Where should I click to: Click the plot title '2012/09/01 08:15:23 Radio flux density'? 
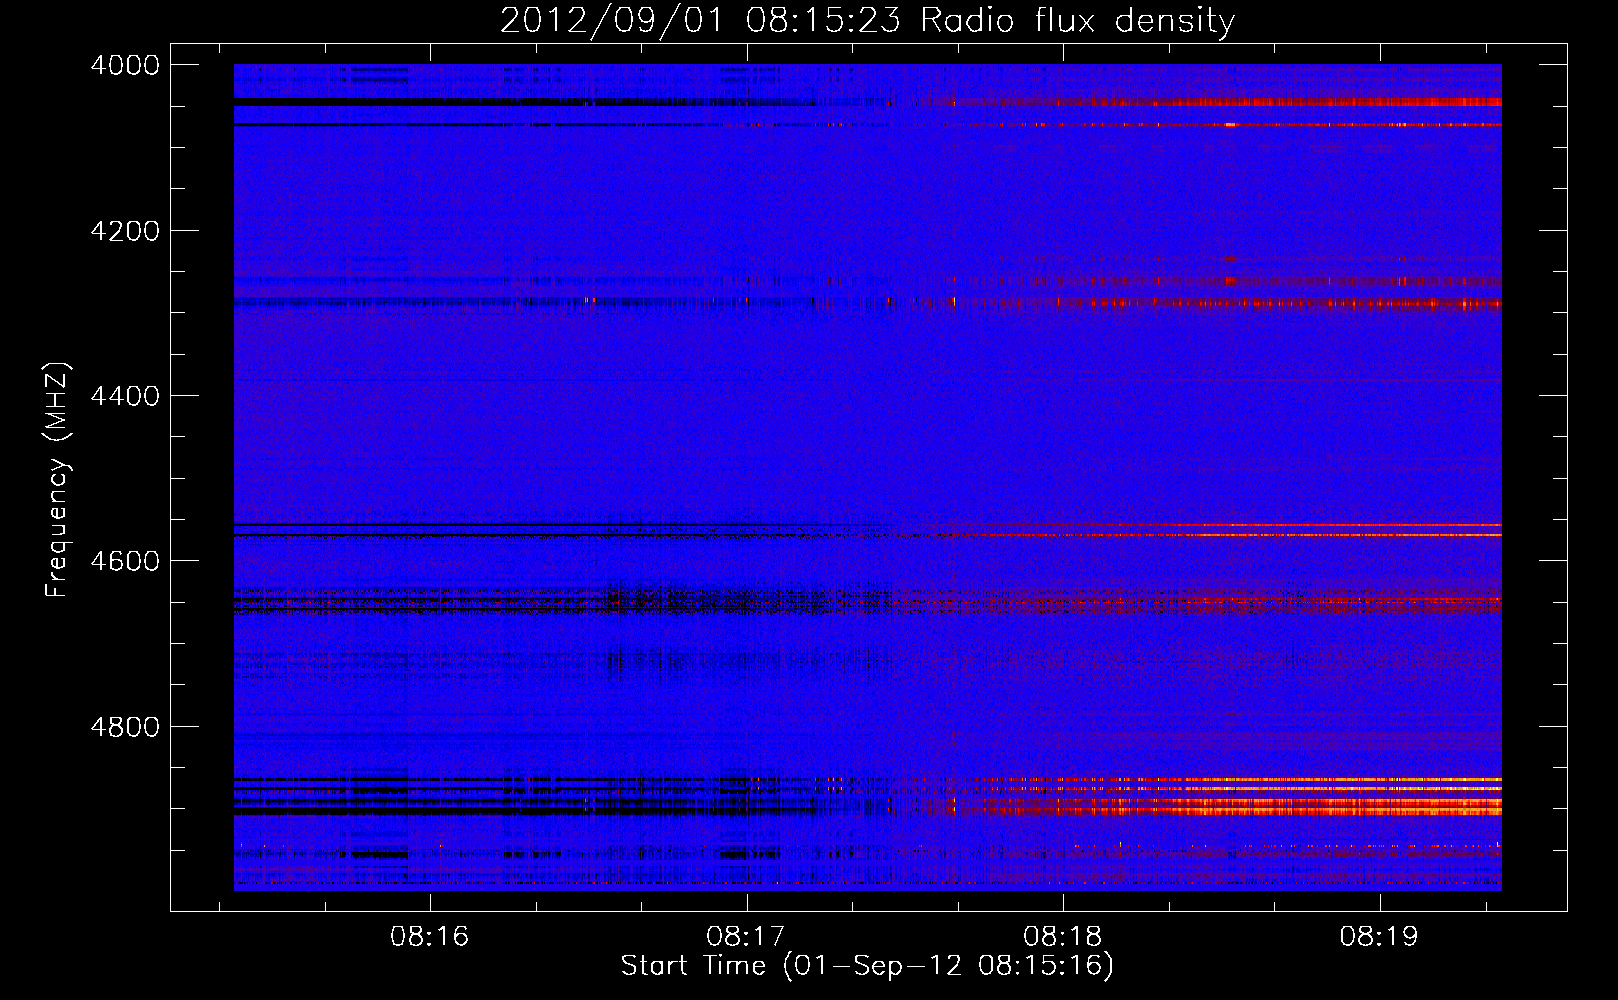[x=867, y=21]
